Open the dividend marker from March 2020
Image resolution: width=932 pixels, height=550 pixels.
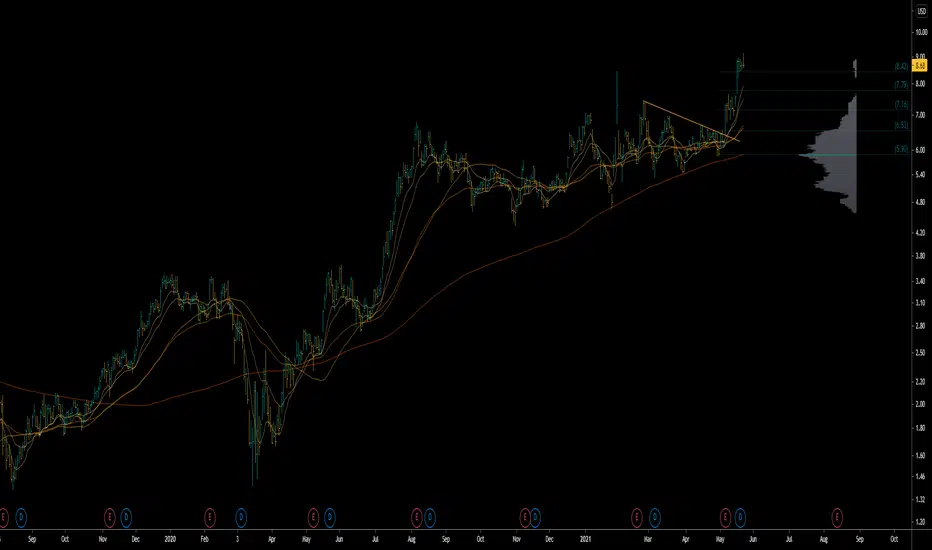(x=241, y=518)
